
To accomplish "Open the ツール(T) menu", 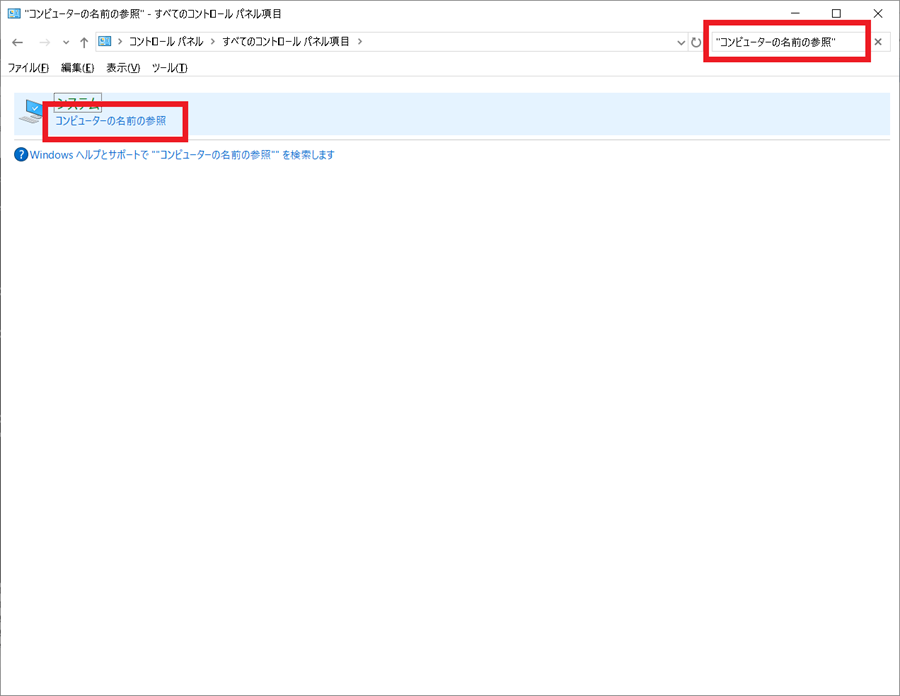I will (169, 68).
